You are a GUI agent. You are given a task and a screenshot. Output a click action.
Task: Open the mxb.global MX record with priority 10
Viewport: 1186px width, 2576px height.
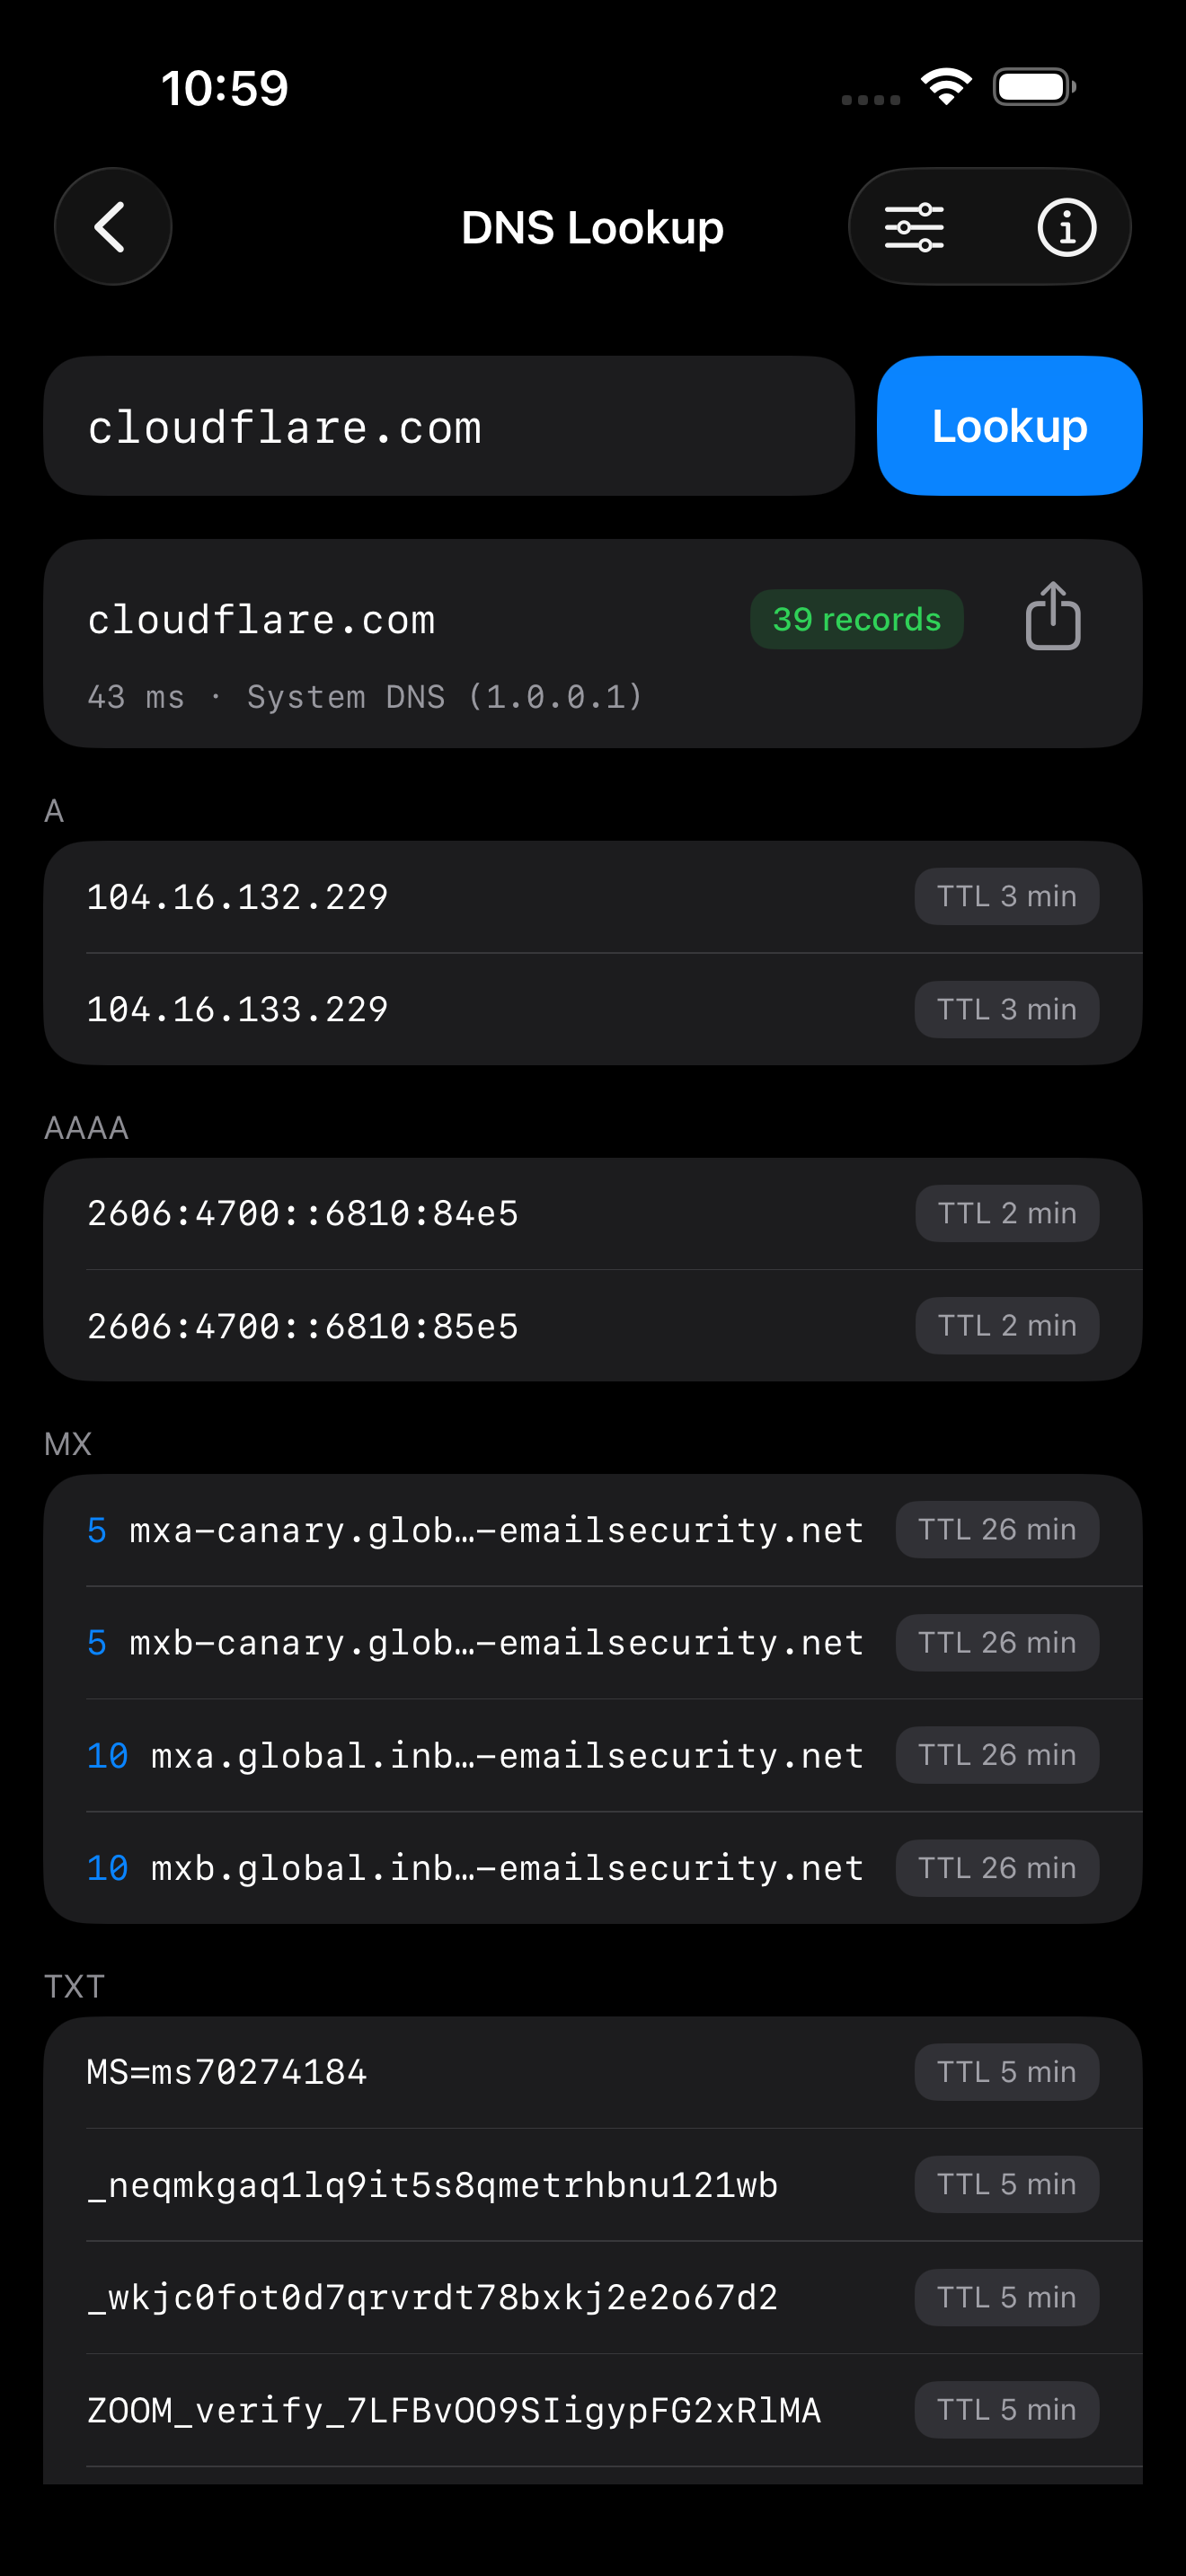click(x=593, y=1868)
